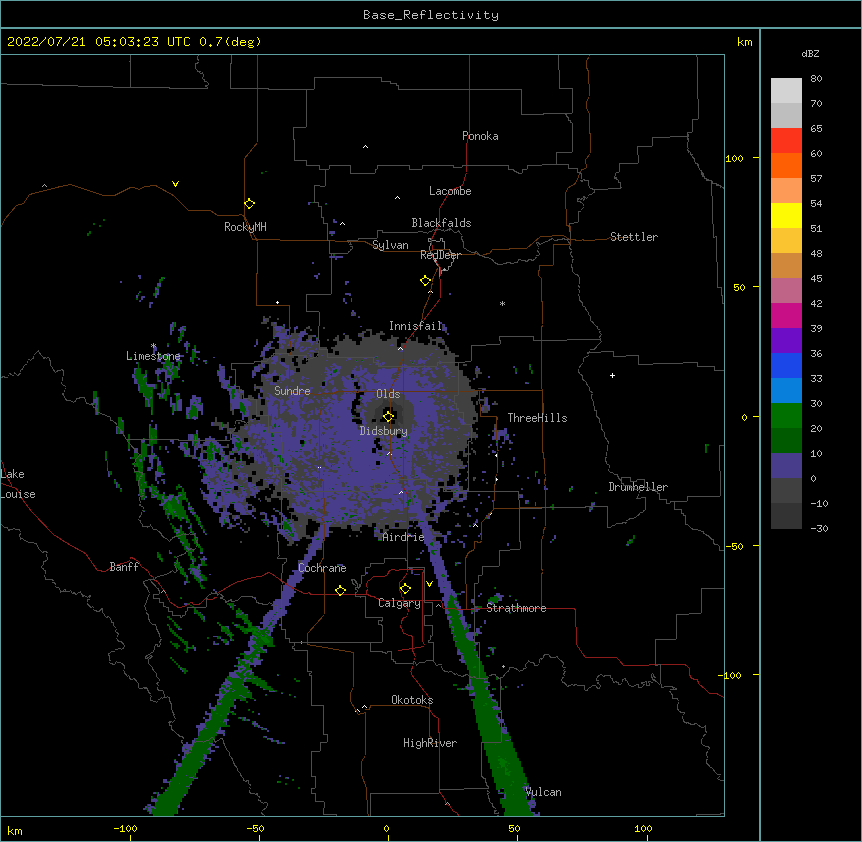Viewport: 862px width, 842px height.
Task: Click the 50 tick on horizontal axis
Action: tap(514, 828)
